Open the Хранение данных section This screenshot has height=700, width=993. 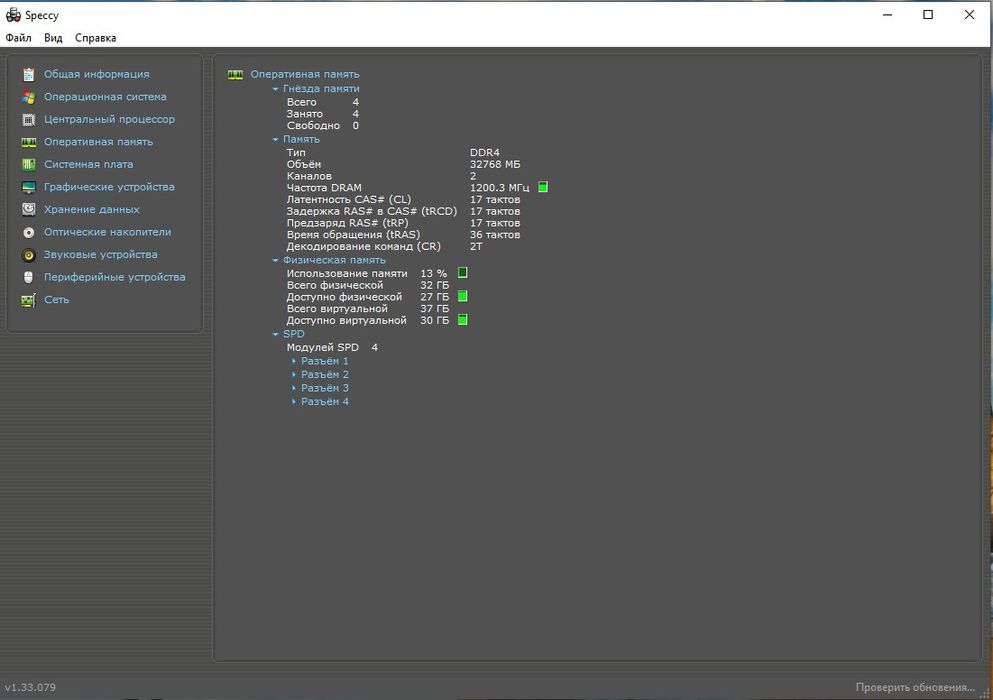(92, 209)
